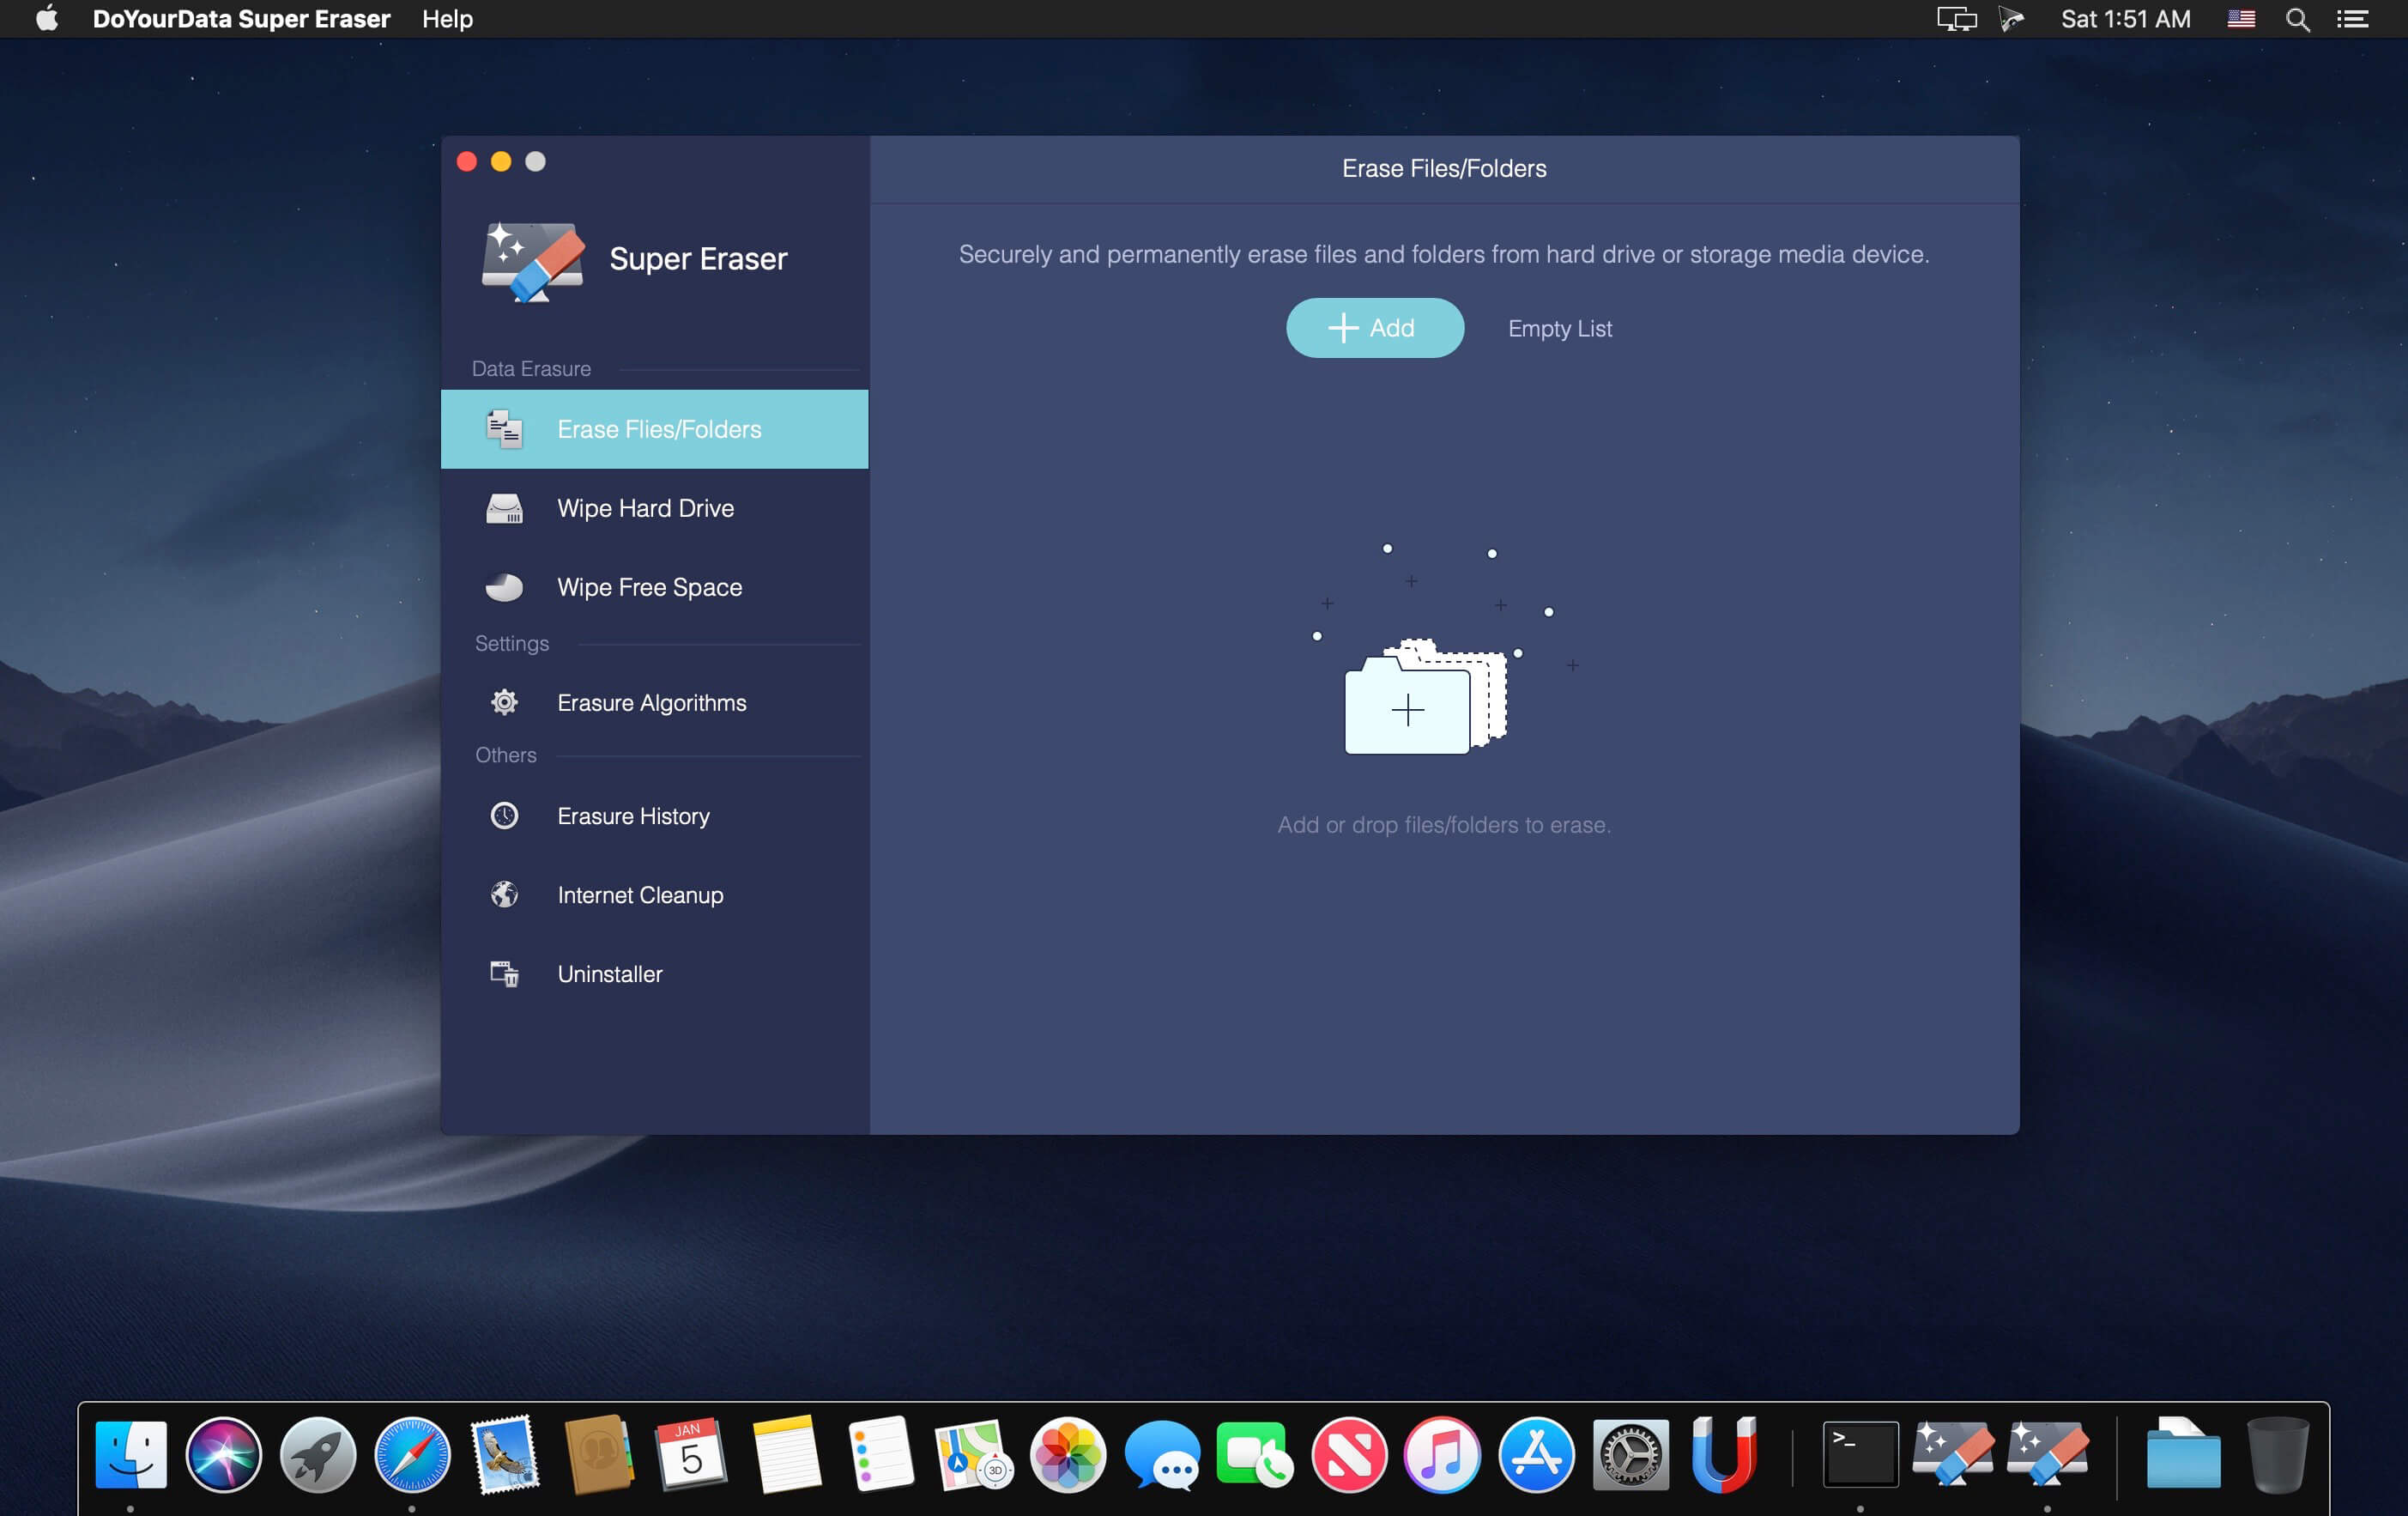Viewport: 2408px width, 1516px height.
Task: Open the Trash in the Dock
Action: coord(2277,1454)
